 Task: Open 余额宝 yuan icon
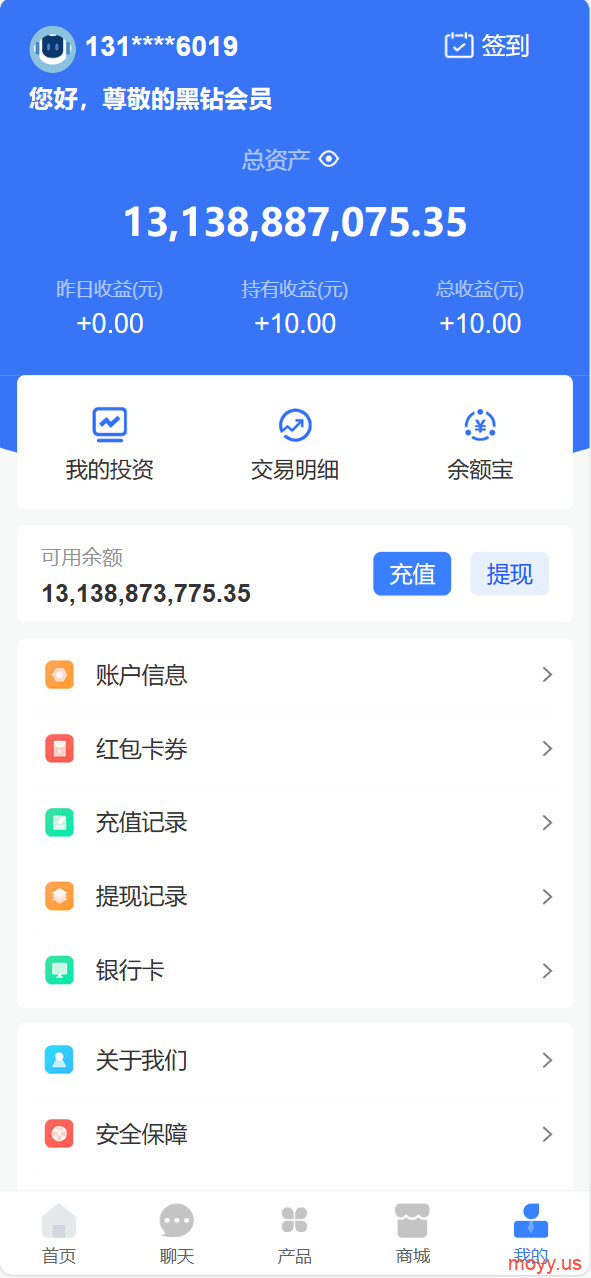coord(480,425)
